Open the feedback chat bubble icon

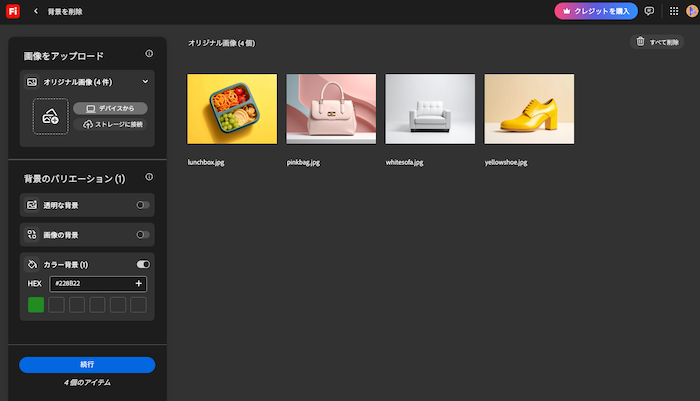coord(649,11)
